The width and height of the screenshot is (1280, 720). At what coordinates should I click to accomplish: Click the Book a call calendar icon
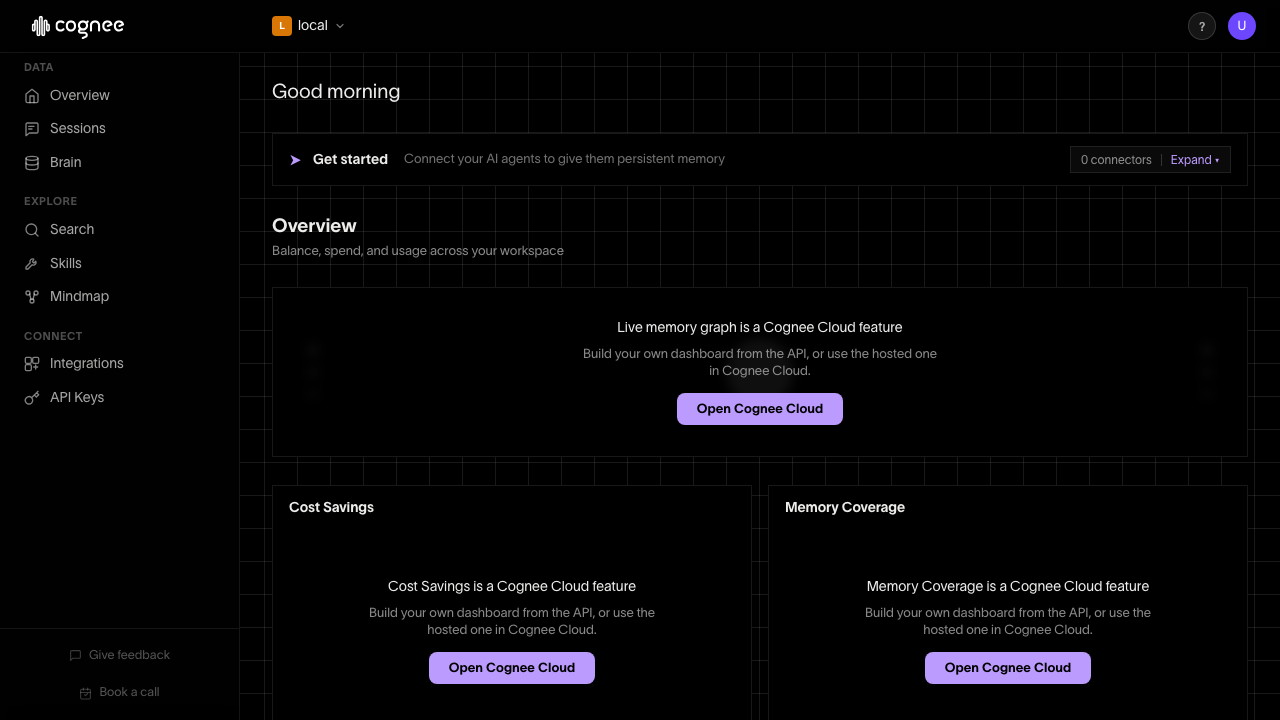point(85,693)
